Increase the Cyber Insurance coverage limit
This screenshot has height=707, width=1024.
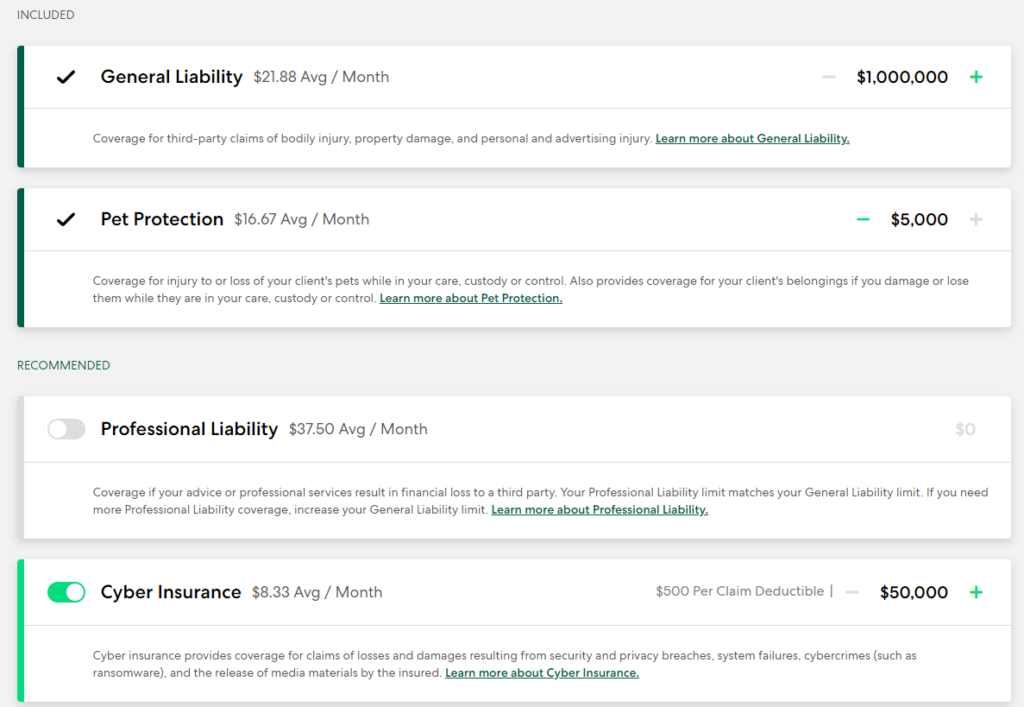(975, 592)
